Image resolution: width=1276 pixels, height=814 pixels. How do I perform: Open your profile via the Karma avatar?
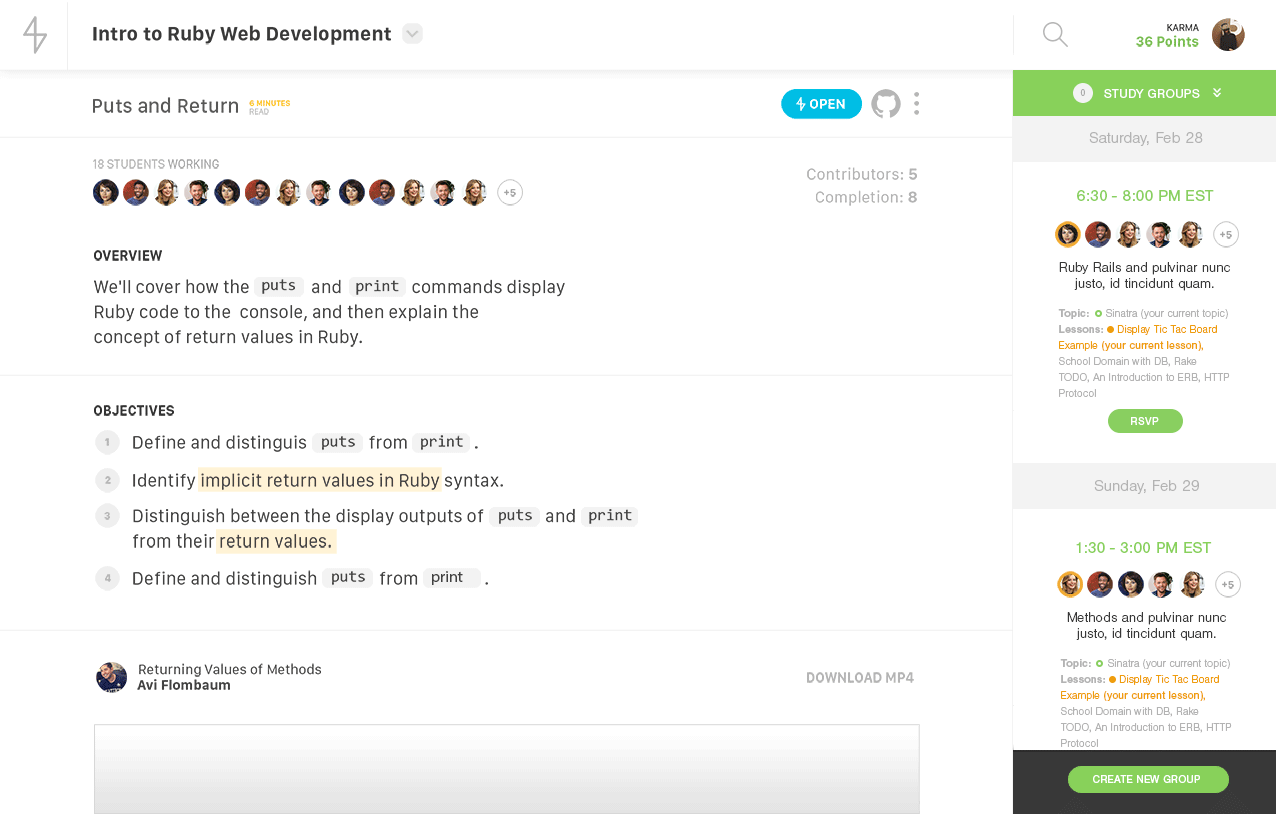click(x=1229, y=33)
